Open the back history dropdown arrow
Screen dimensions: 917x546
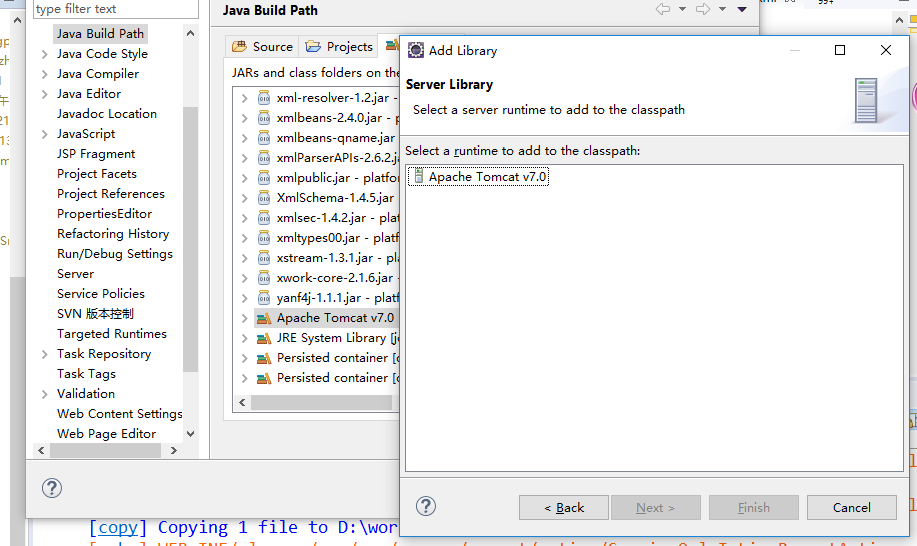682,9
